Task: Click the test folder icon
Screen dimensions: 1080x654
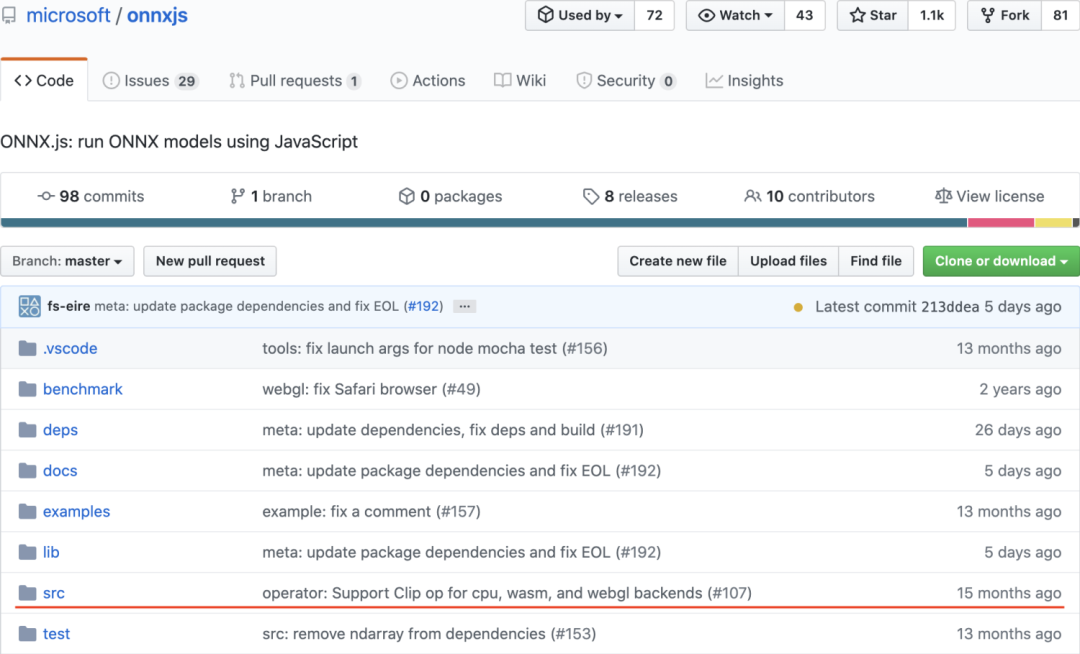Action: [x=28, y=633]
